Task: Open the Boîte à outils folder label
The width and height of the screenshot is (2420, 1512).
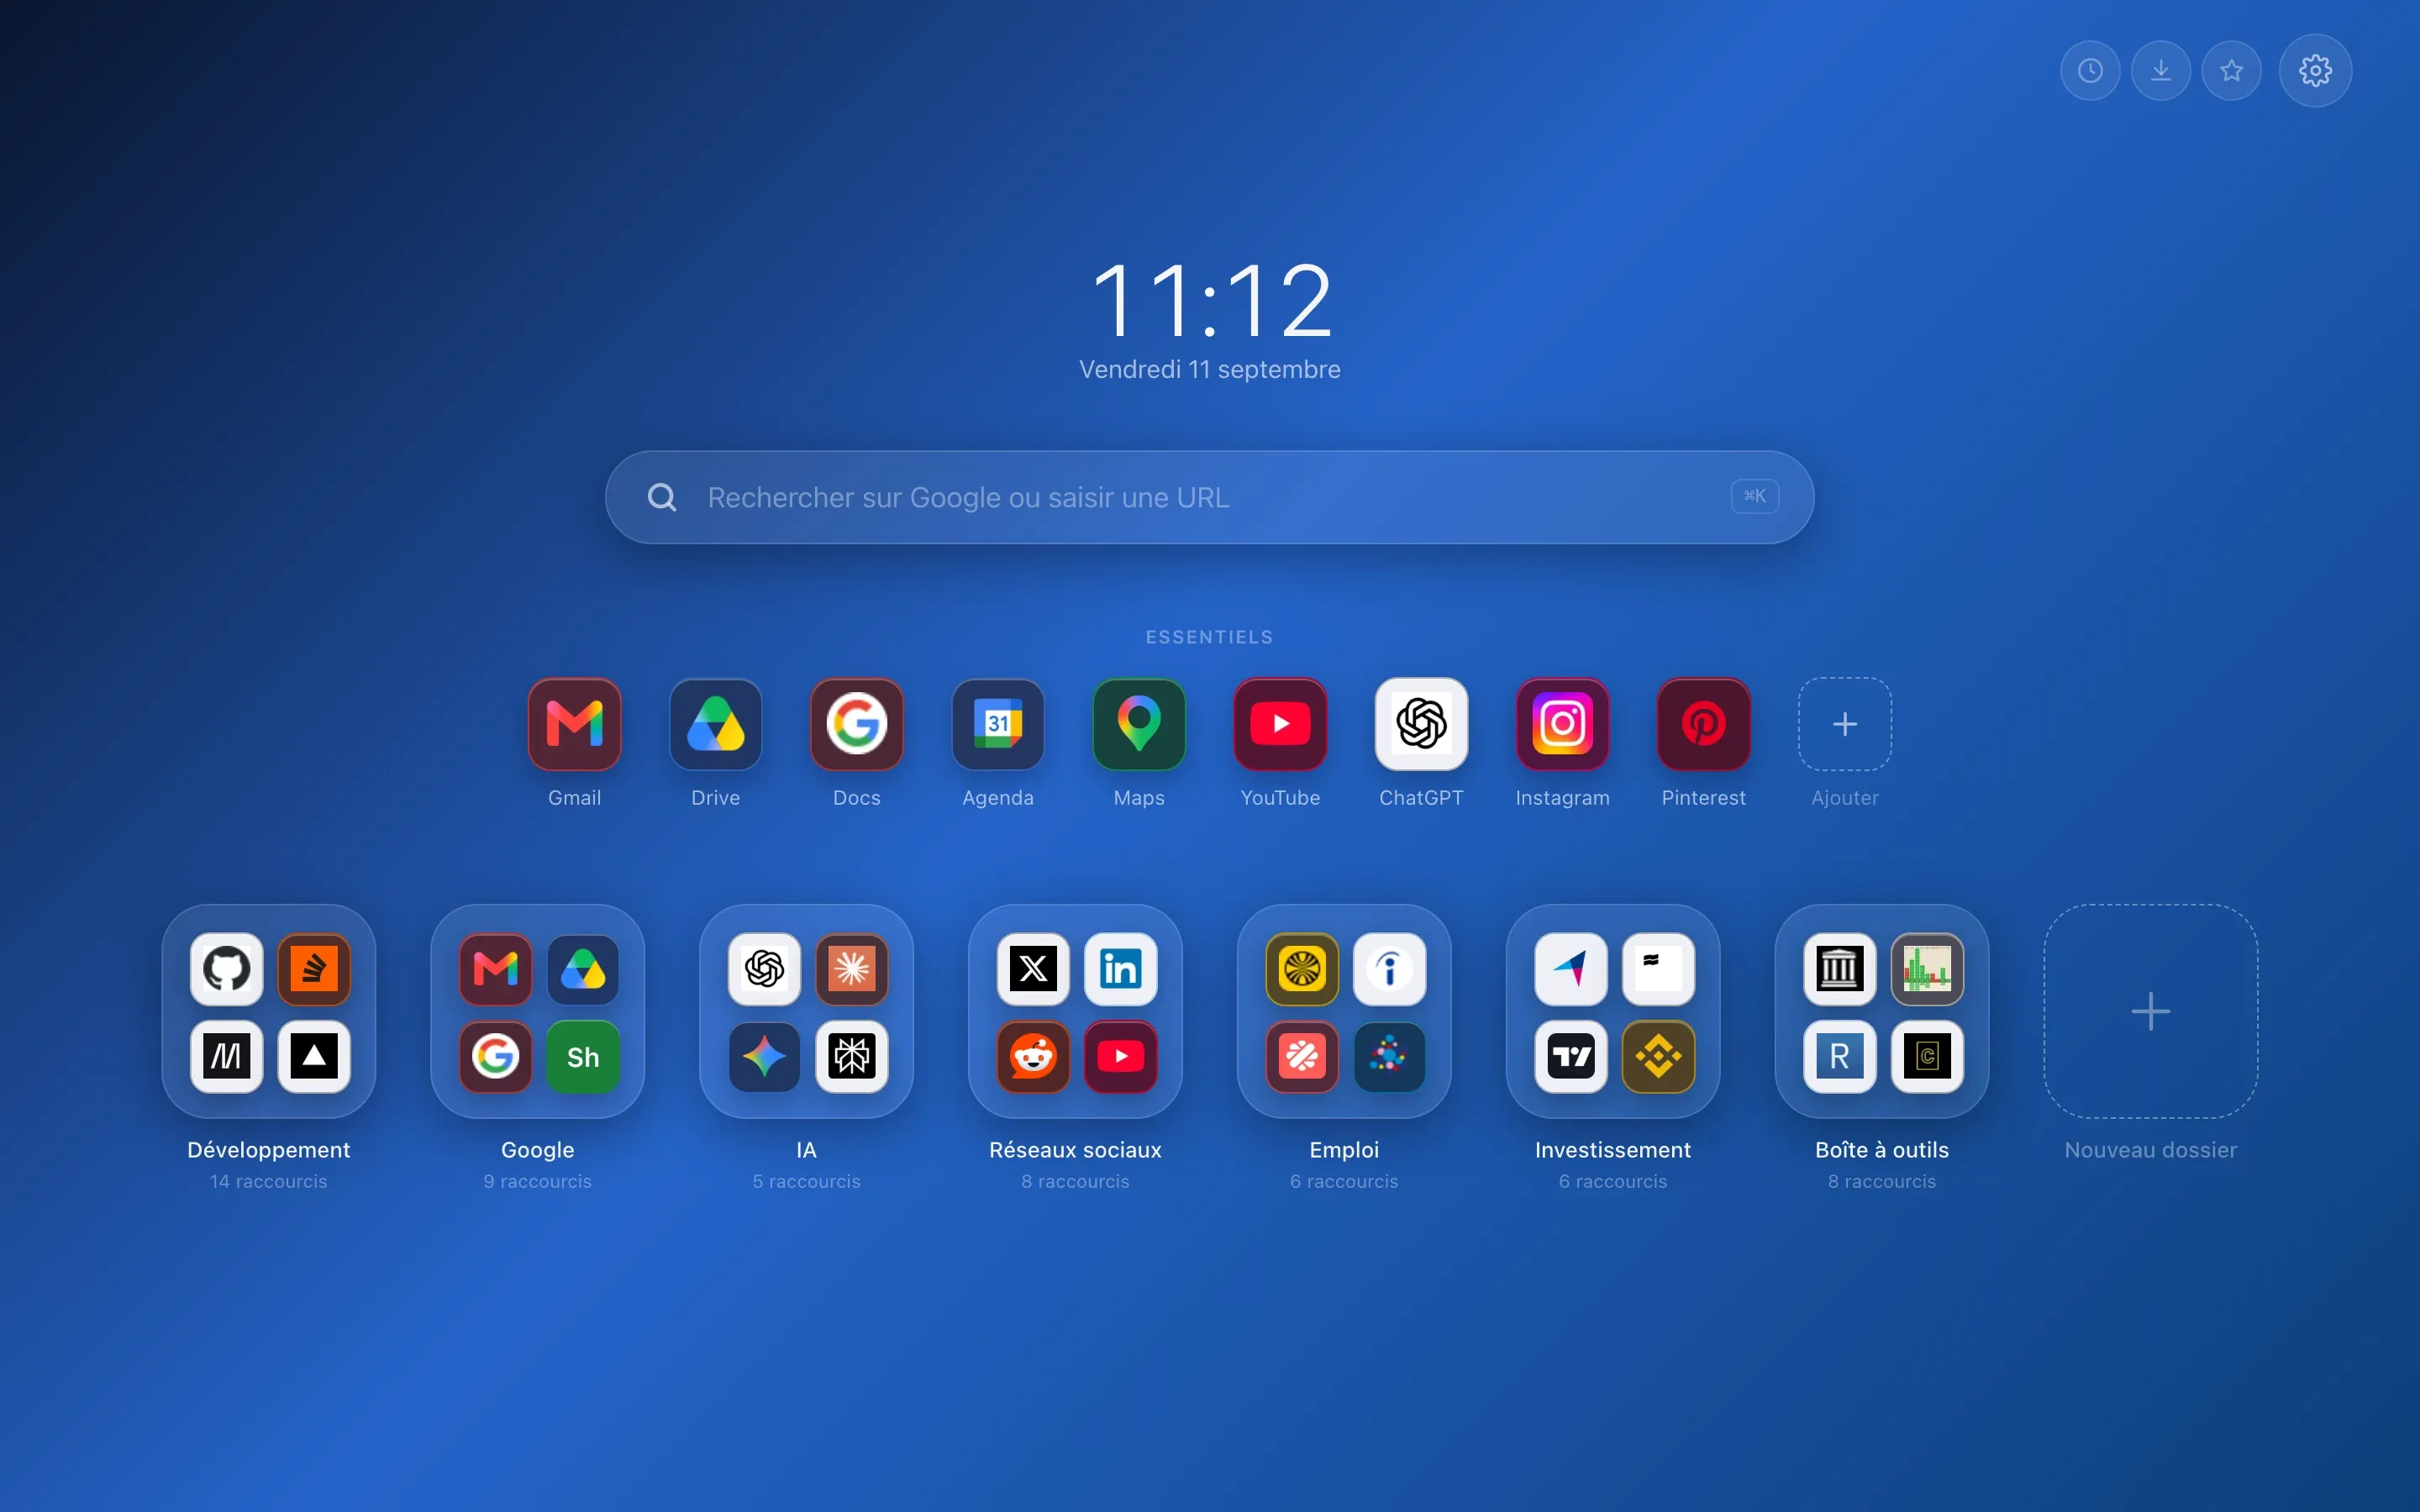Action: click(x=1882, y=1150)
